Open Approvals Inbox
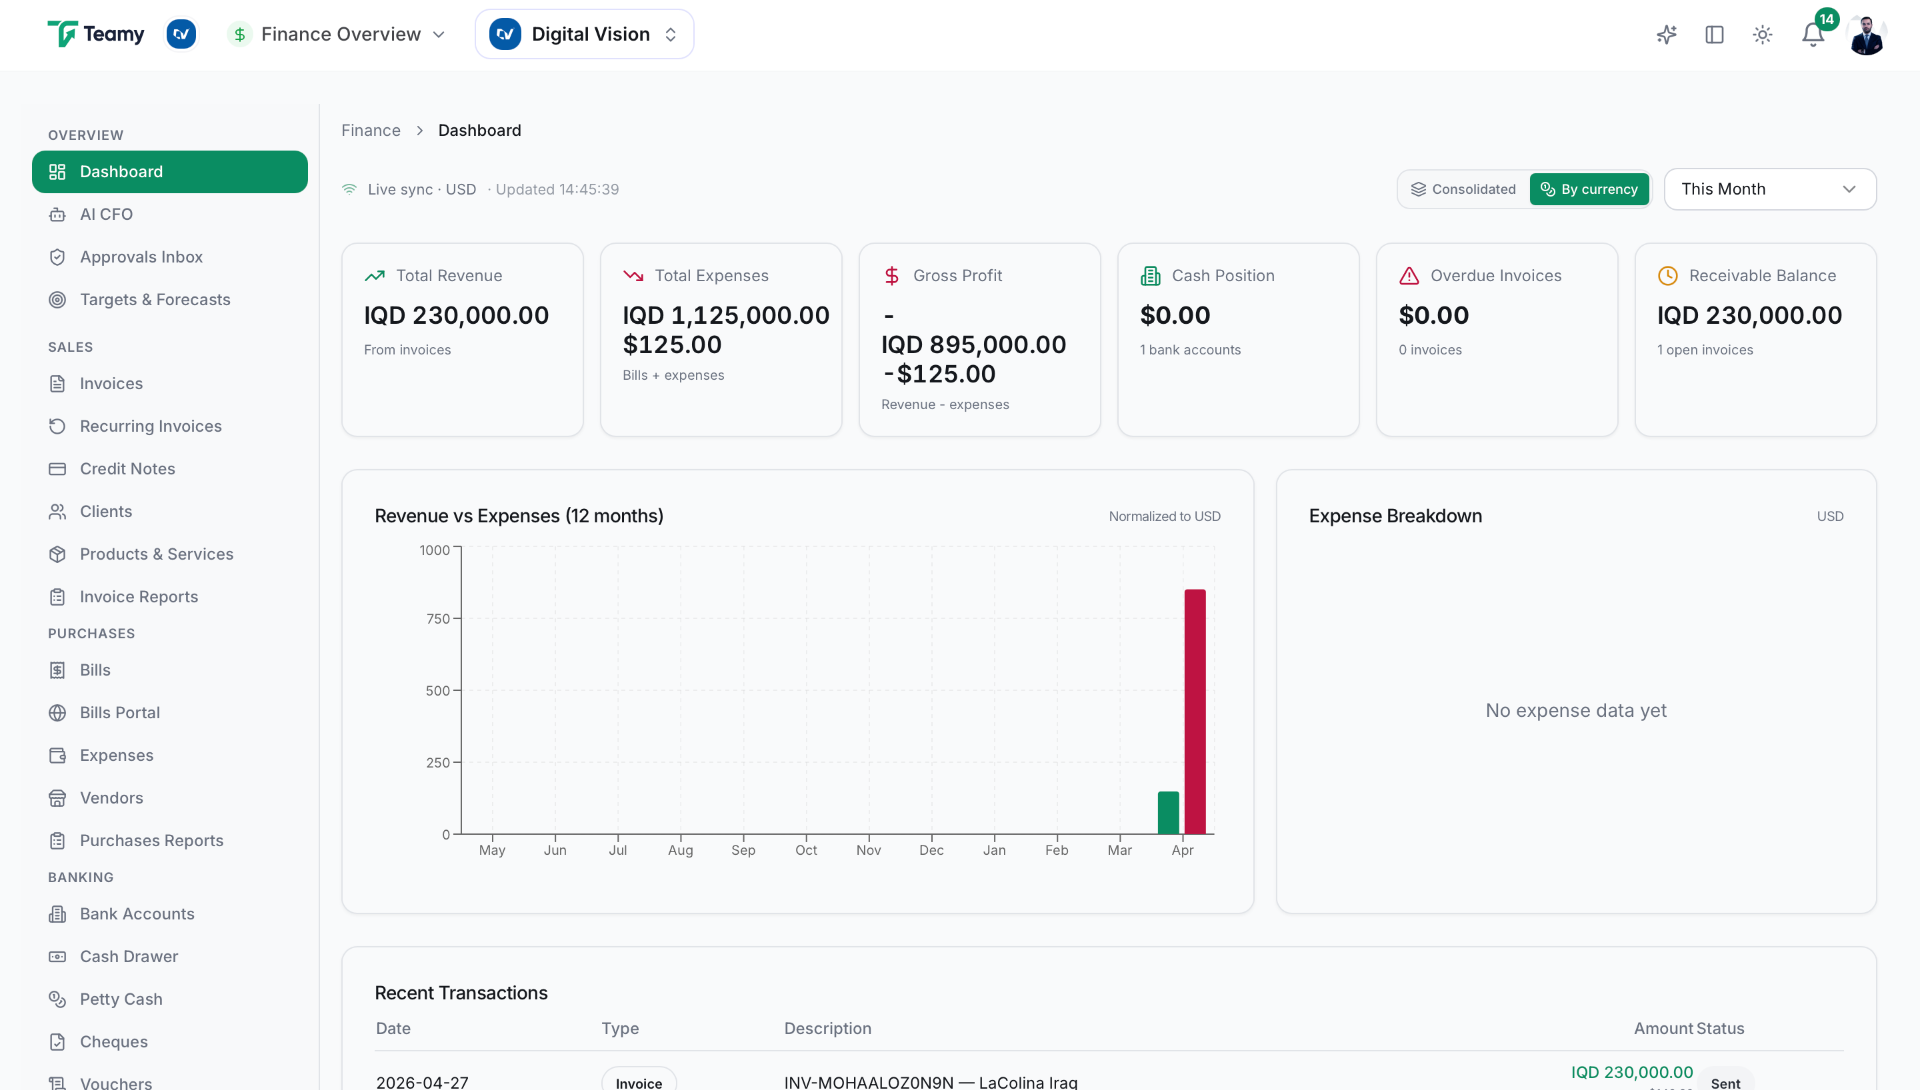Image resolution: width=1920 pixels, height=1090 pixels. (170, 257)
